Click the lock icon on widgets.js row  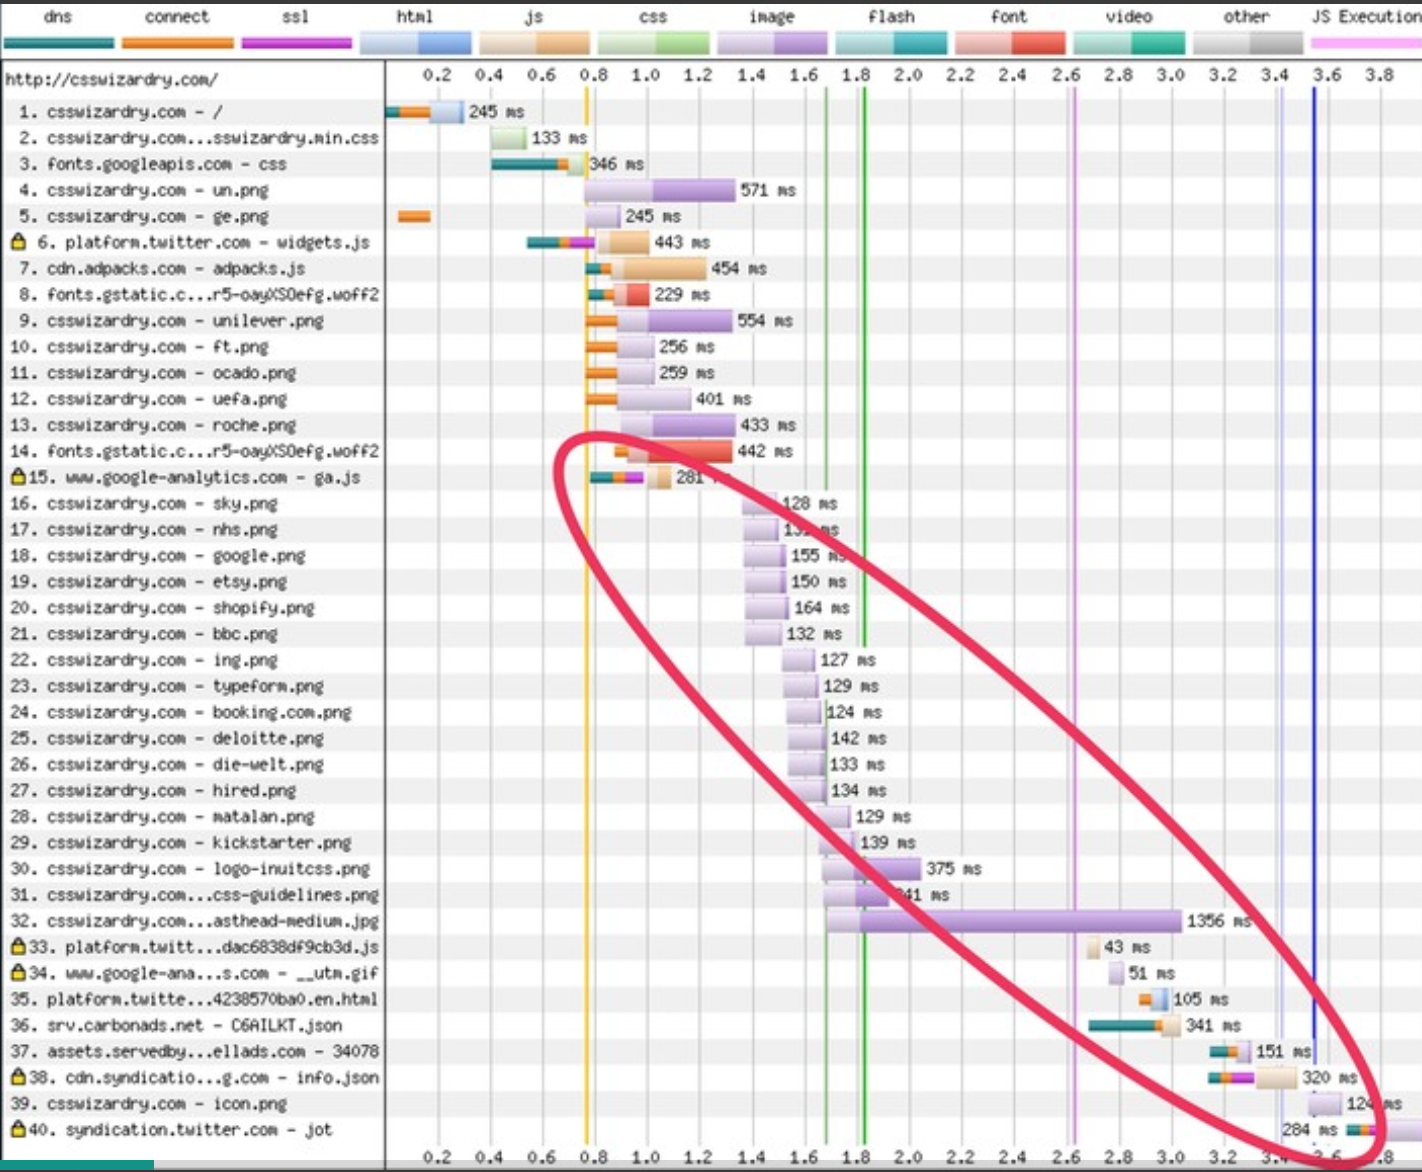18,241
